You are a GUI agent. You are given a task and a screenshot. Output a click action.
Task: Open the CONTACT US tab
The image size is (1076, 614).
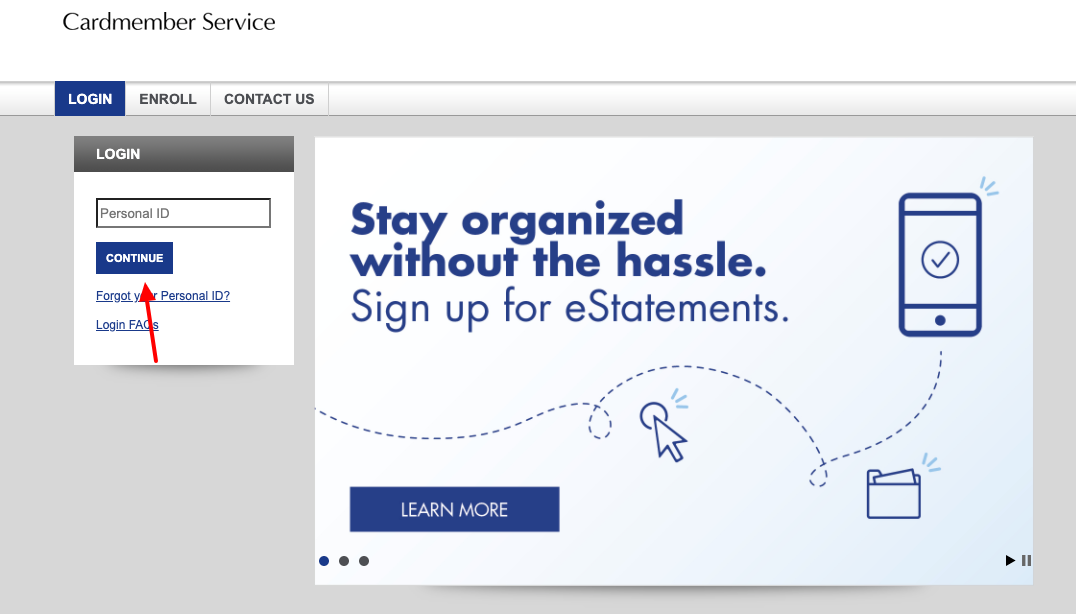point(269,99)
